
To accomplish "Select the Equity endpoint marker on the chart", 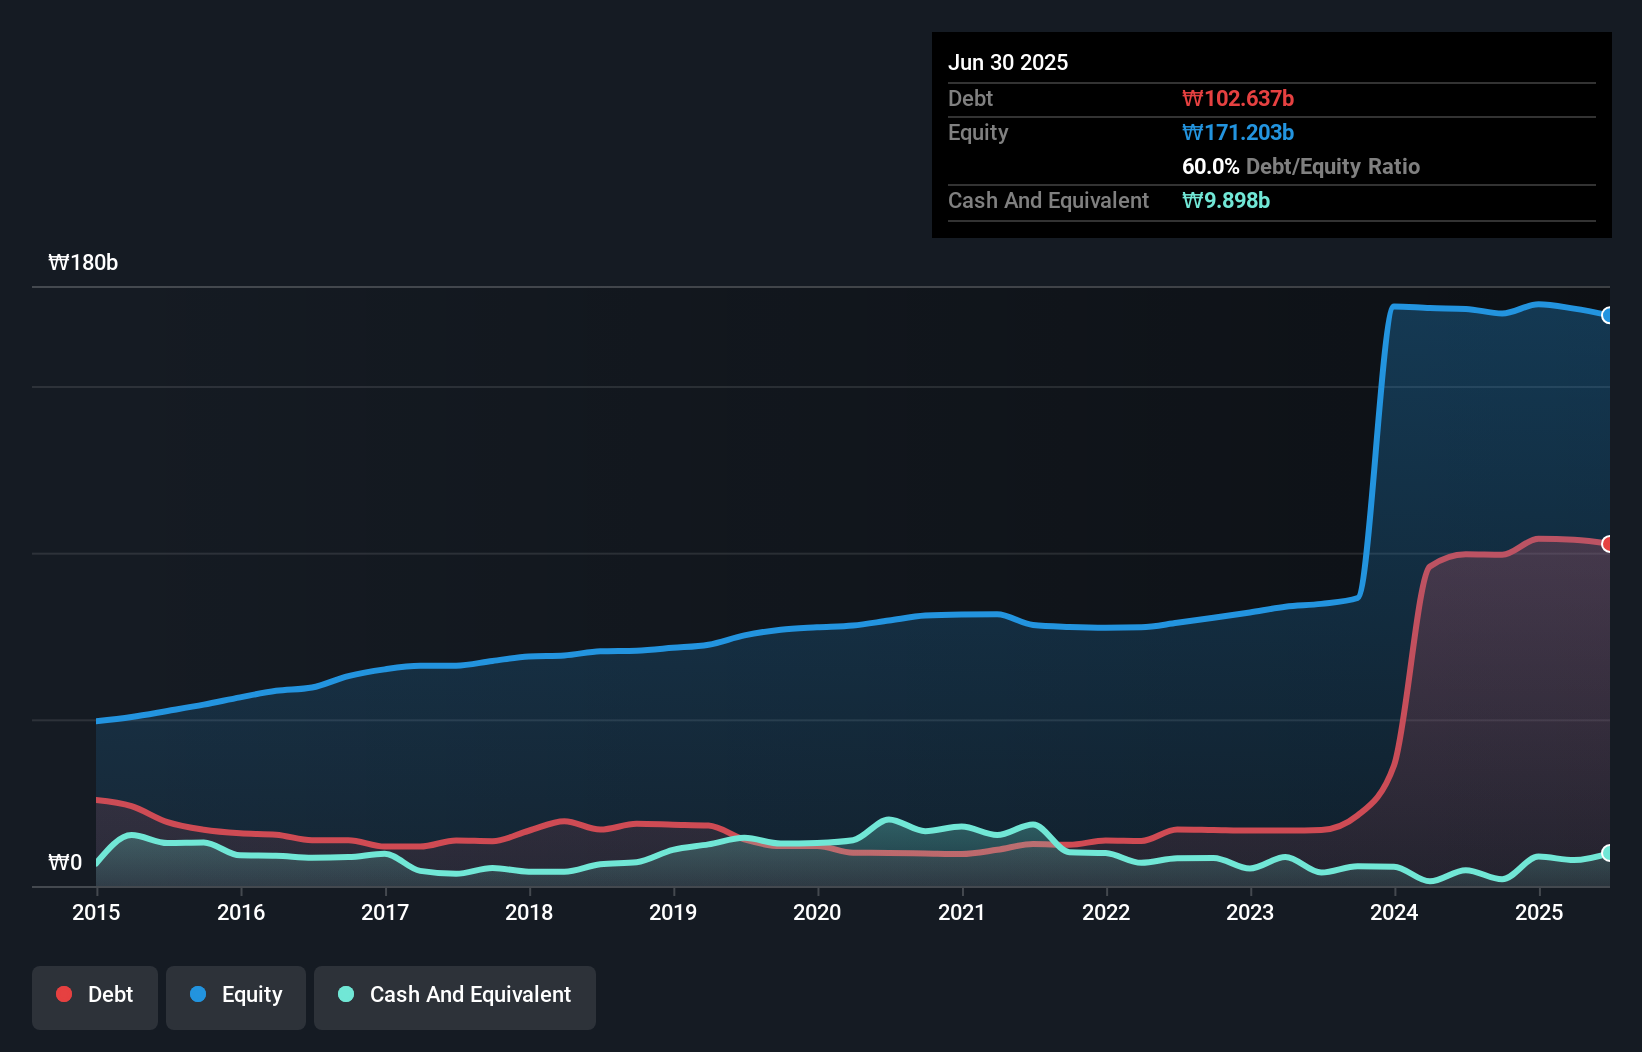I will tap(1609, 315).
